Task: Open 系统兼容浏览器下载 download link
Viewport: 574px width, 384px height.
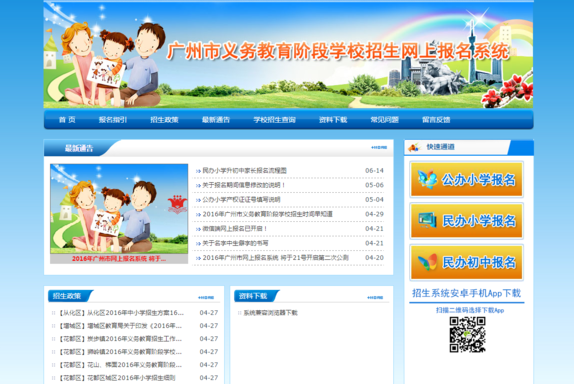Action: (x=271, y=313)
